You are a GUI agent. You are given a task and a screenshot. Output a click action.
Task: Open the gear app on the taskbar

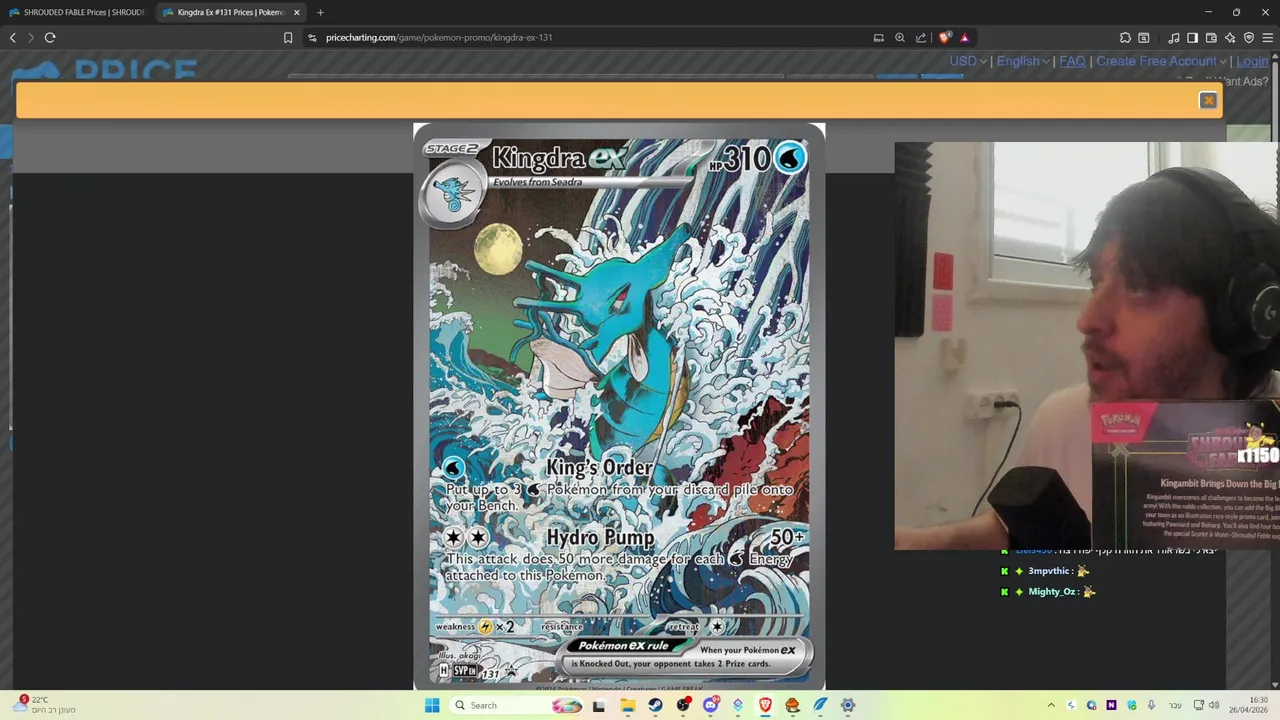pos(847,706)
